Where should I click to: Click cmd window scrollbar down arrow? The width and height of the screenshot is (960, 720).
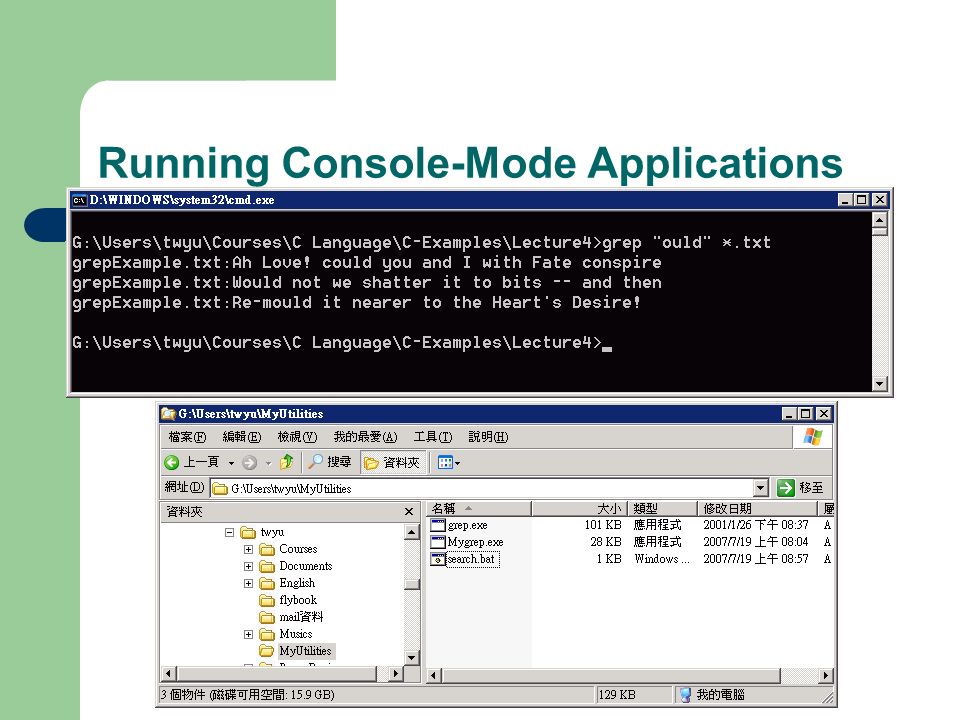coord(879,384)
